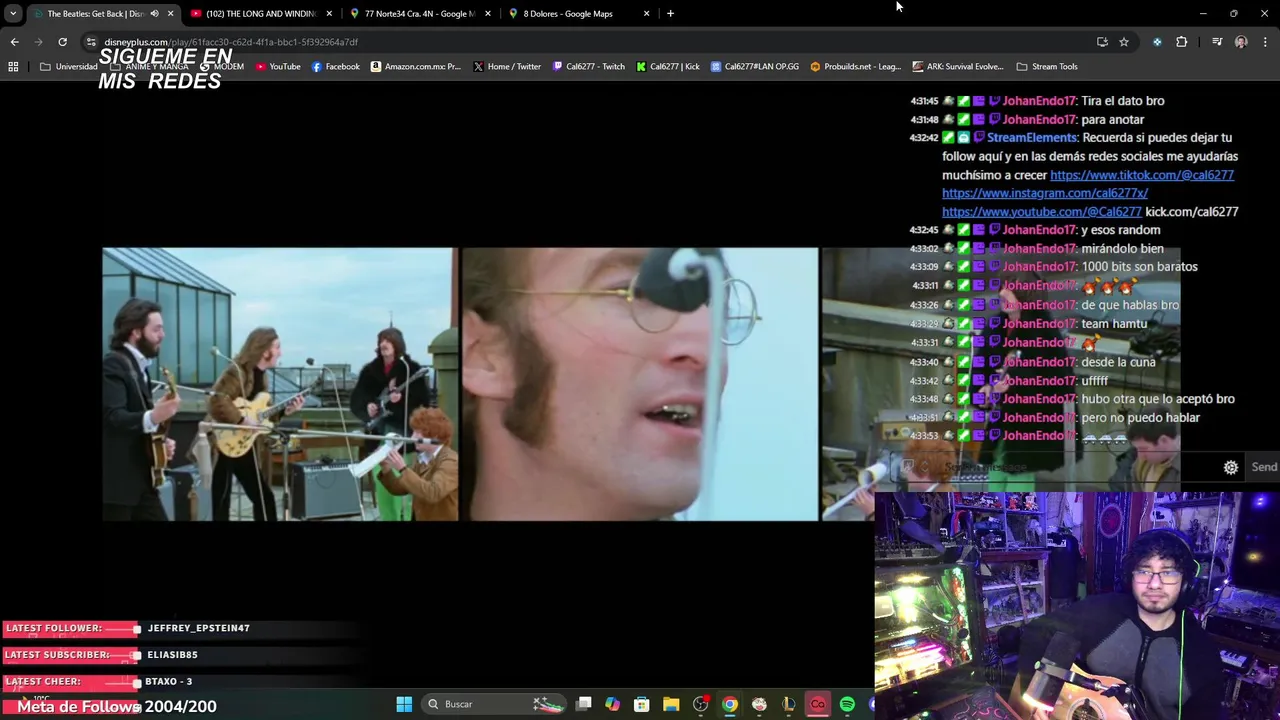Click the StreamElements username in chat
This screenshot has height=720, width=1280.
point(1032,138)
